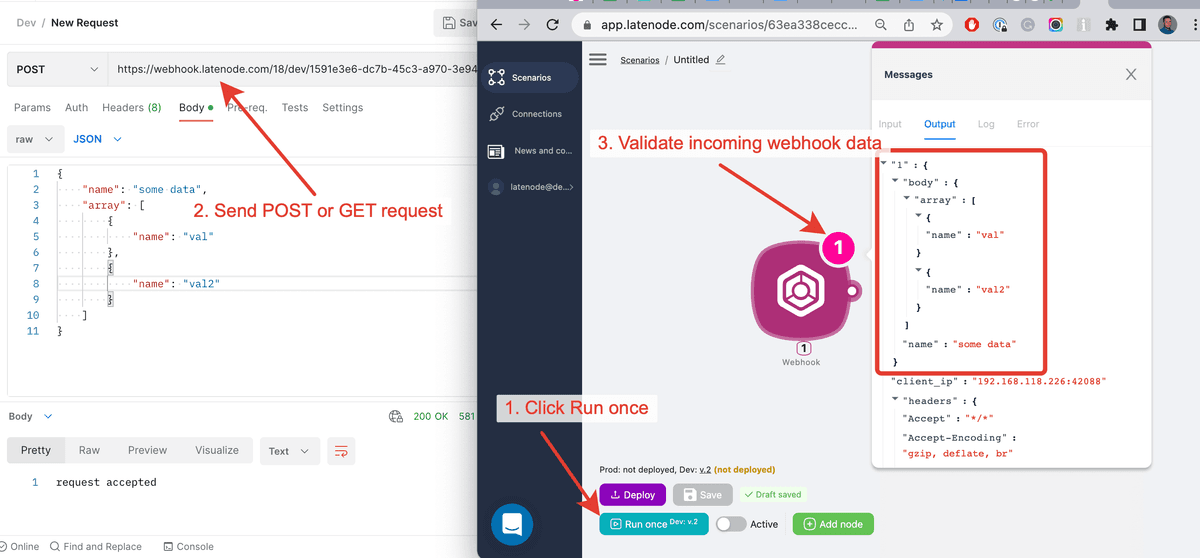Open the hamburger menu in Latenode
This screenshot has width=1200, height=558.
coord(598,60)
